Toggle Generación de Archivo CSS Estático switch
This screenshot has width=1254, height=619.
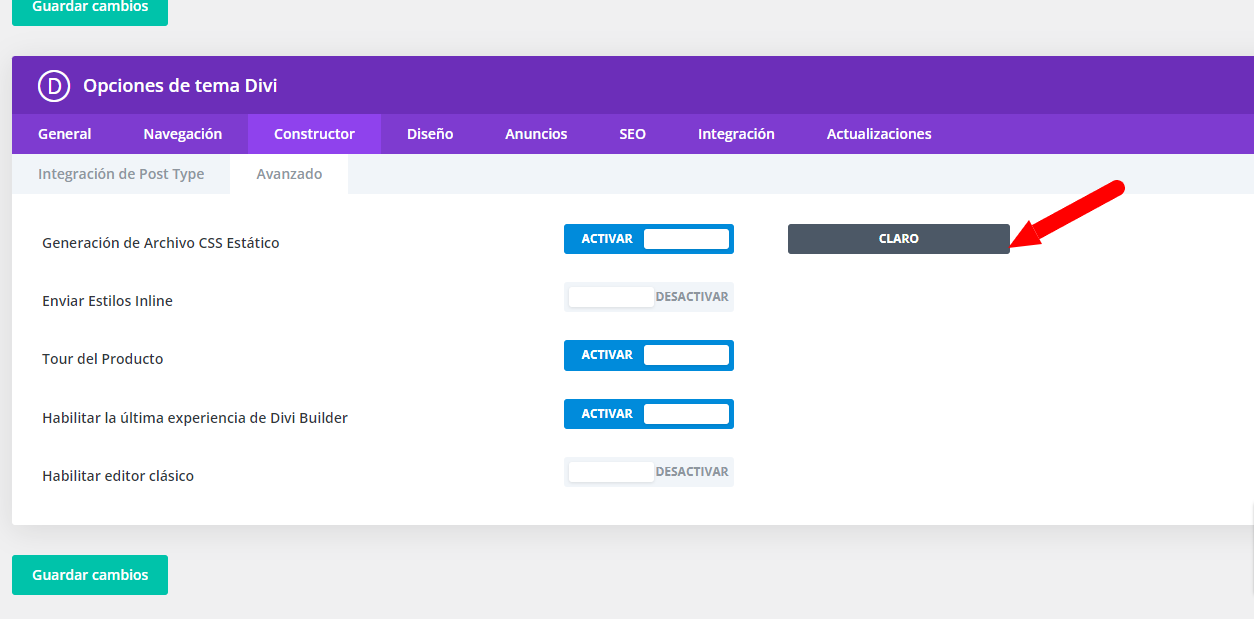649,239
